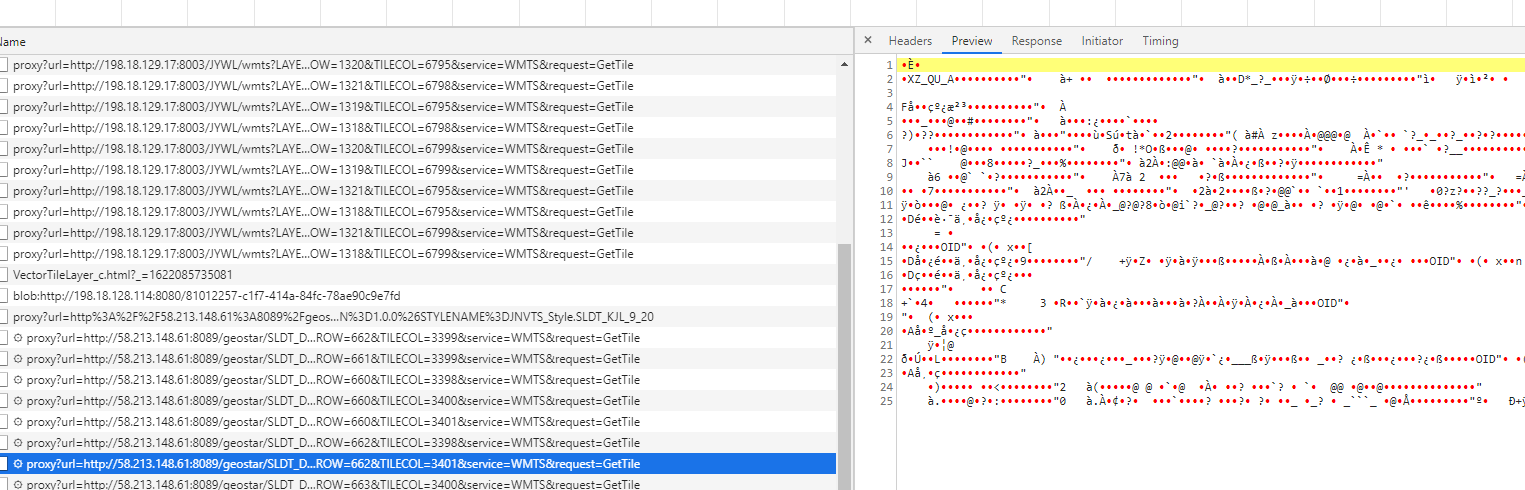1525x490 pixels.
Task: Close the request details pane
Action: click(x=867, y=41)
